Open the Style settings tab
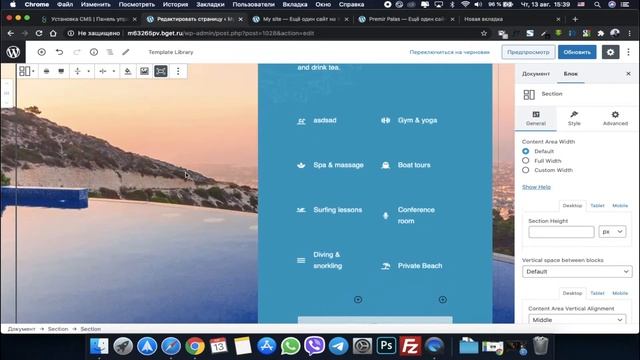 [x=574, y=118]
